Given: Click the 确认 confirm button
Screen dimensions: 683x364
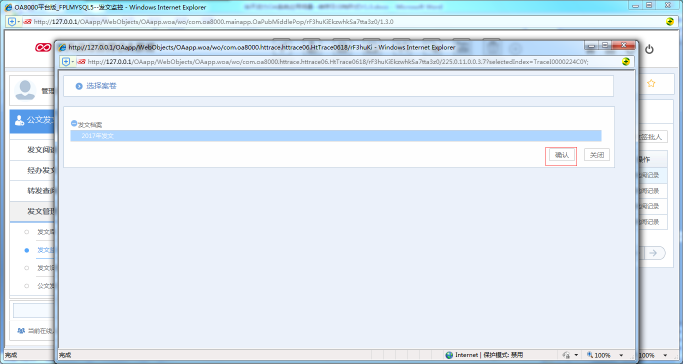Looking at the screenshot, I should pyautogui.click(x=561, y=155).
